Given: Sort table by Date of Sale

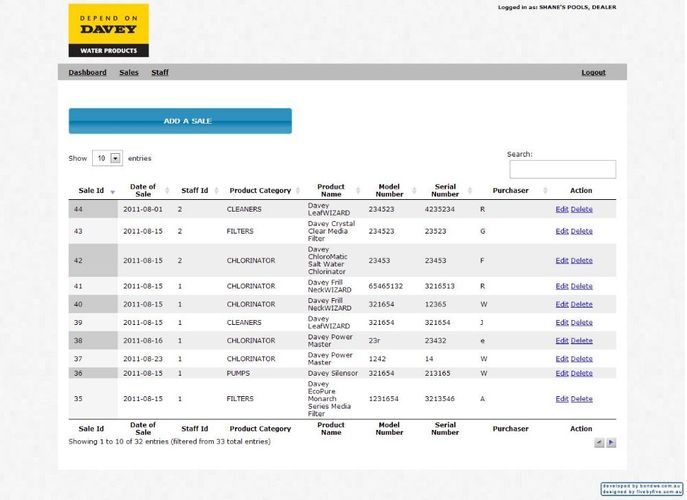Looking at the screenshot, I should click(x=143, y=190).
